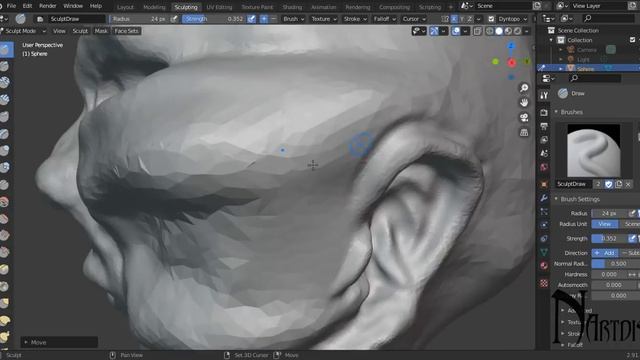Toggle brush fake user shield icon

(x=609, y=184)
